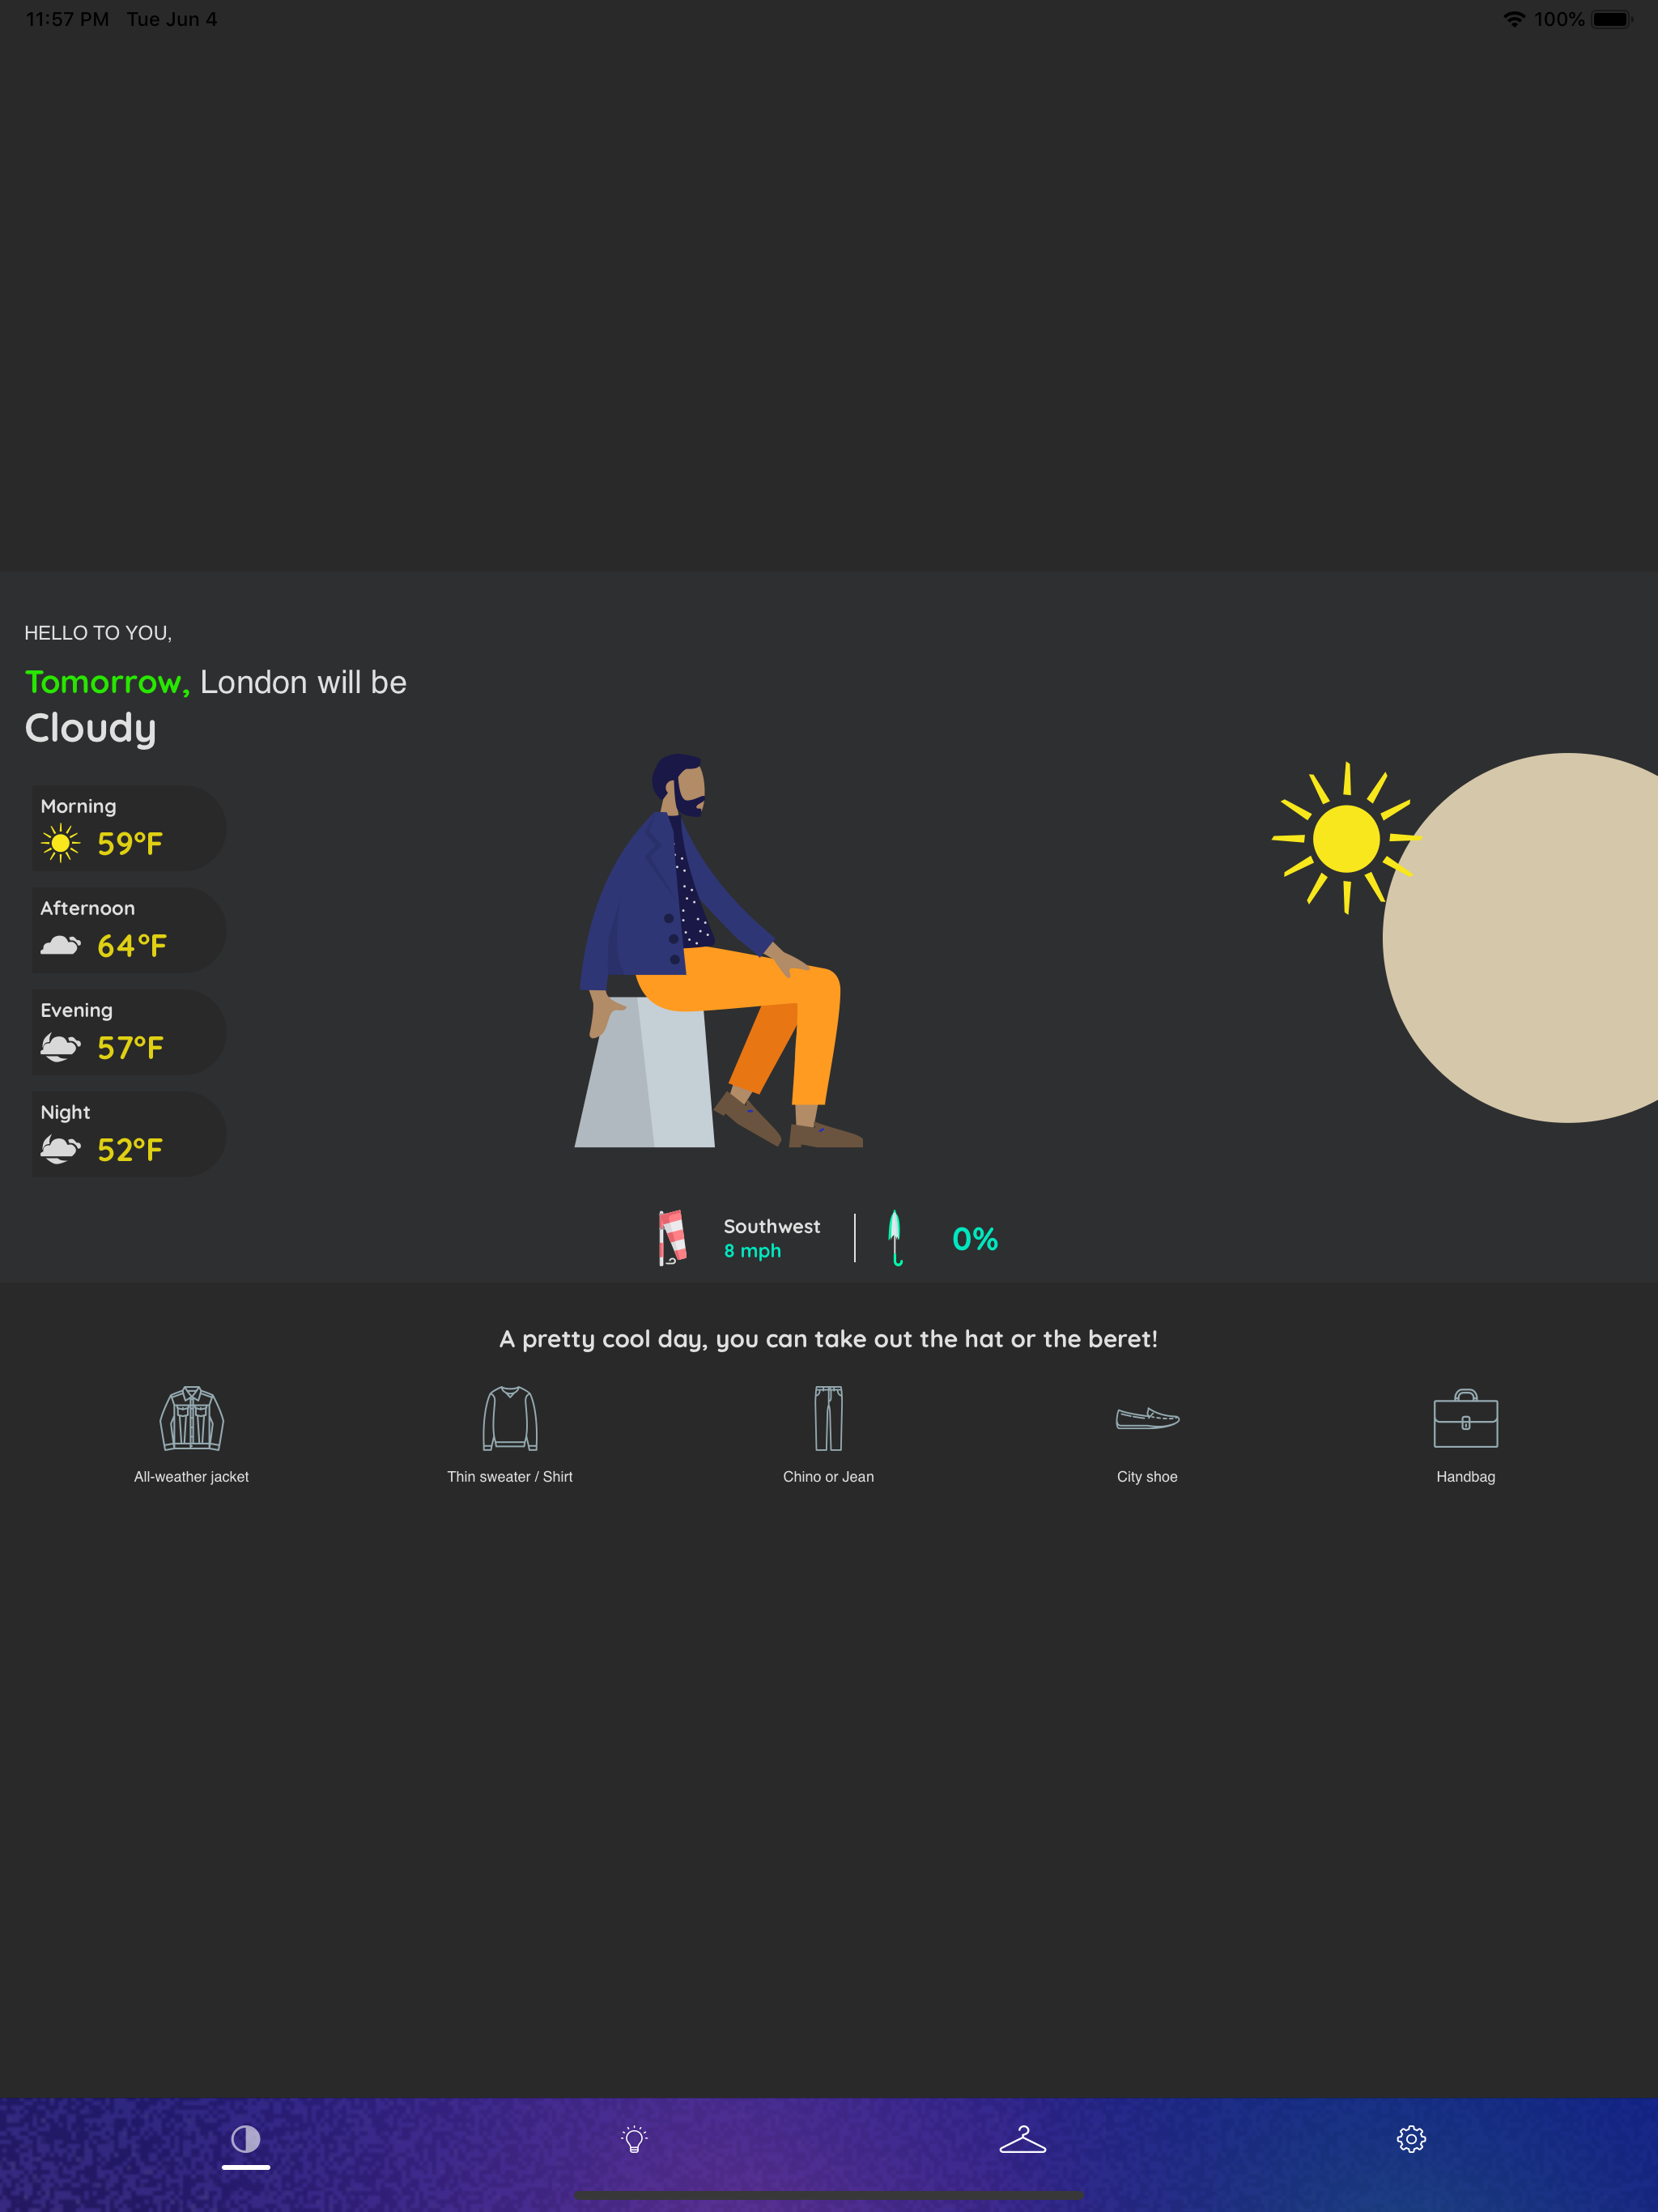Tap the 'All-weather jacket' label
Image resolution: width=1658 pixels, height=2212 pixels.
(191, 1477)
